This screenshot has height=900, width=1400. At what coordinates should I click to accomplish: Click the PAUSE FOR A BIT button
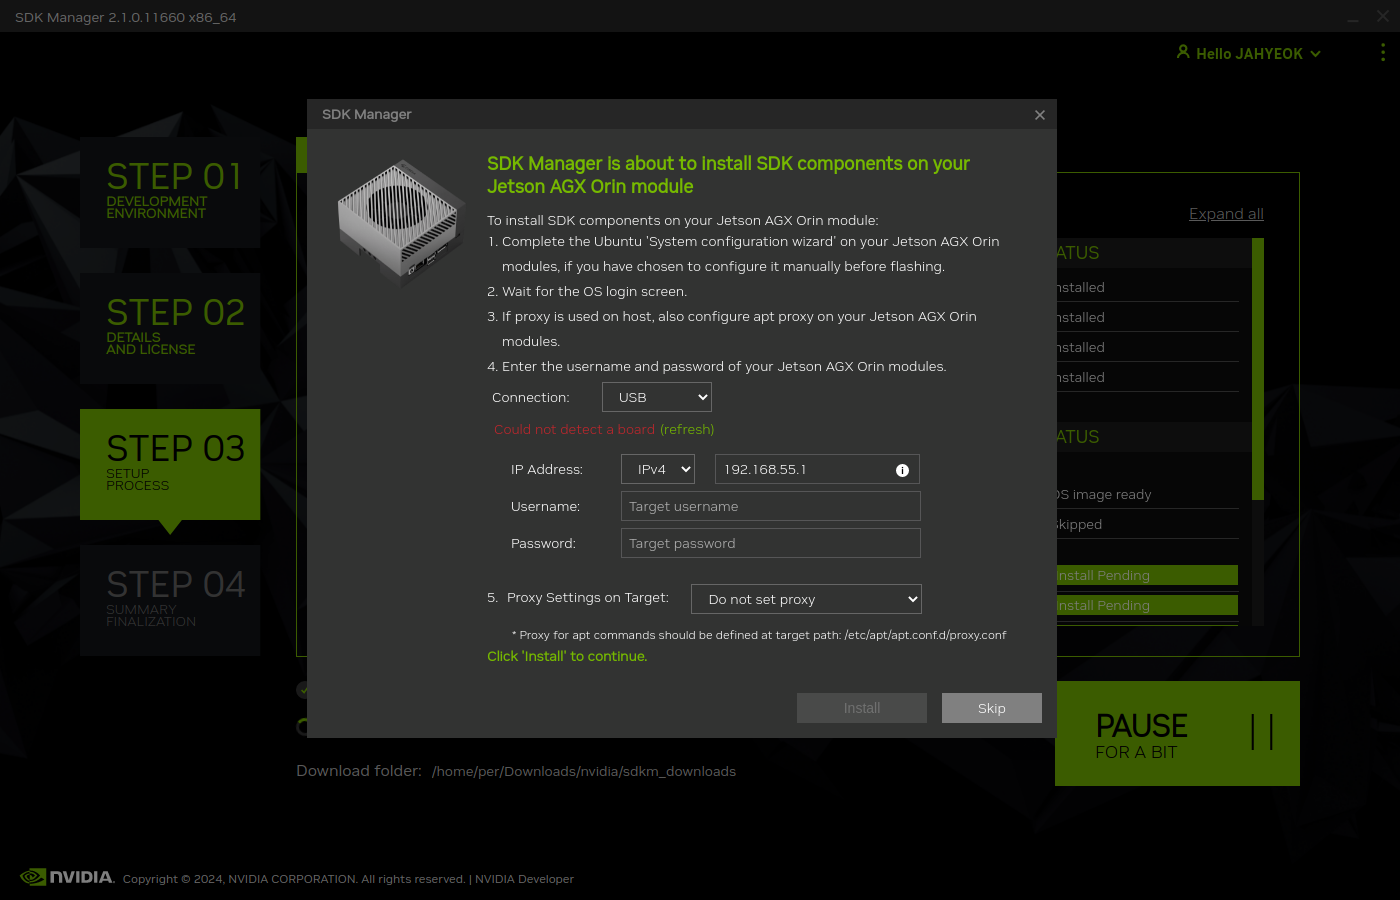pos(1178,733)
